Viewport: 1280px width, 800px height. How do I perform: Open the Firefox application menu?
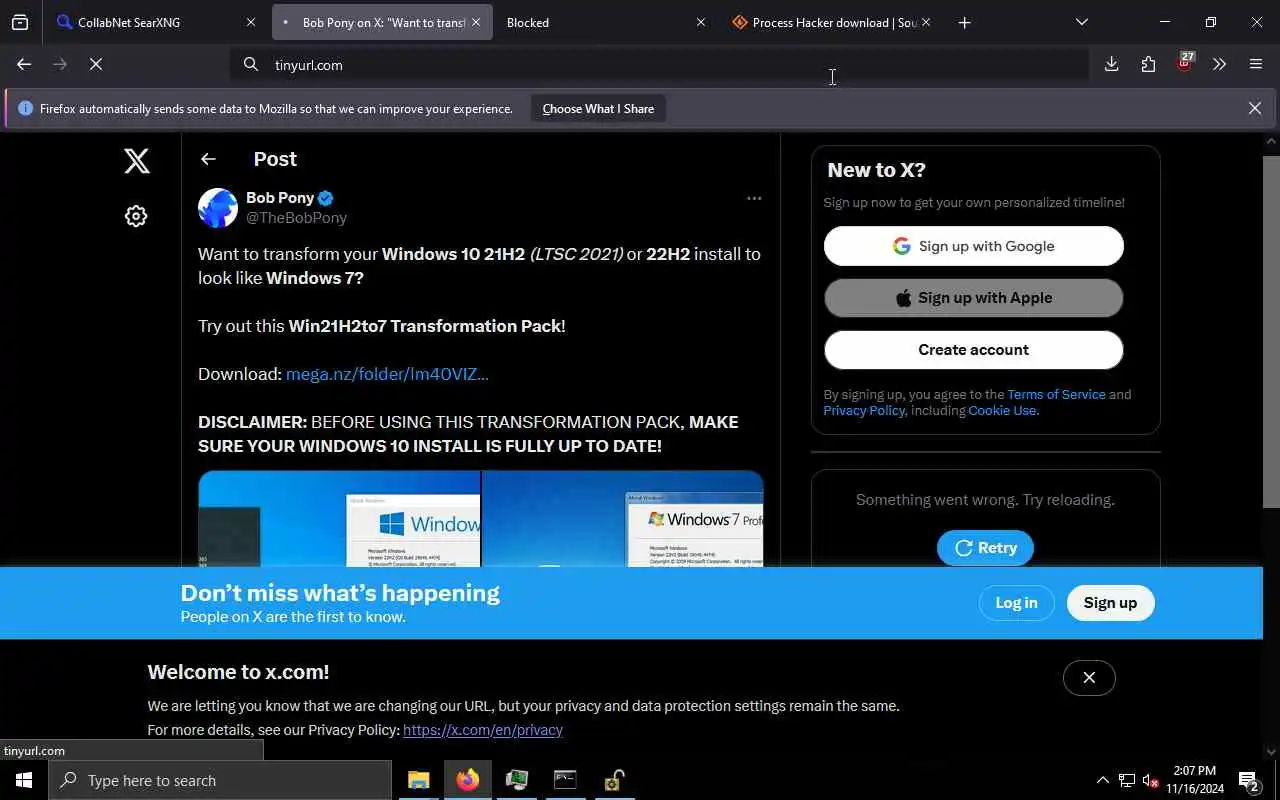(1256, 64)
